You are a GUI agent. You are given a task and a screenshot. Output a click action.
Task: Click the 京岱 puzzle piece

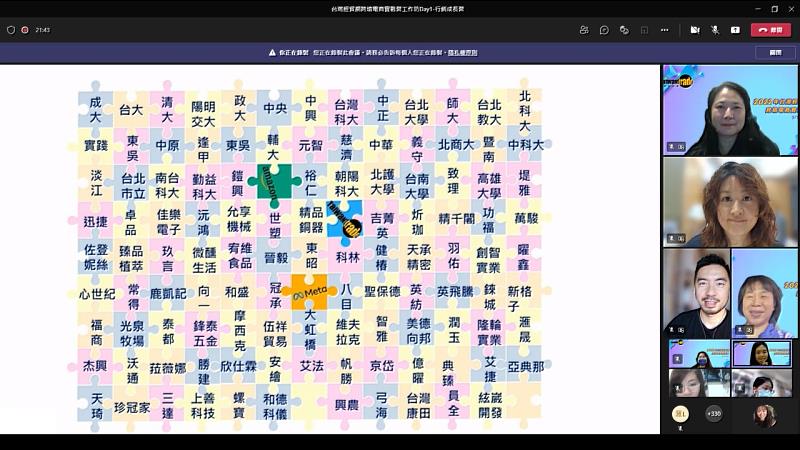coord(382,366)
